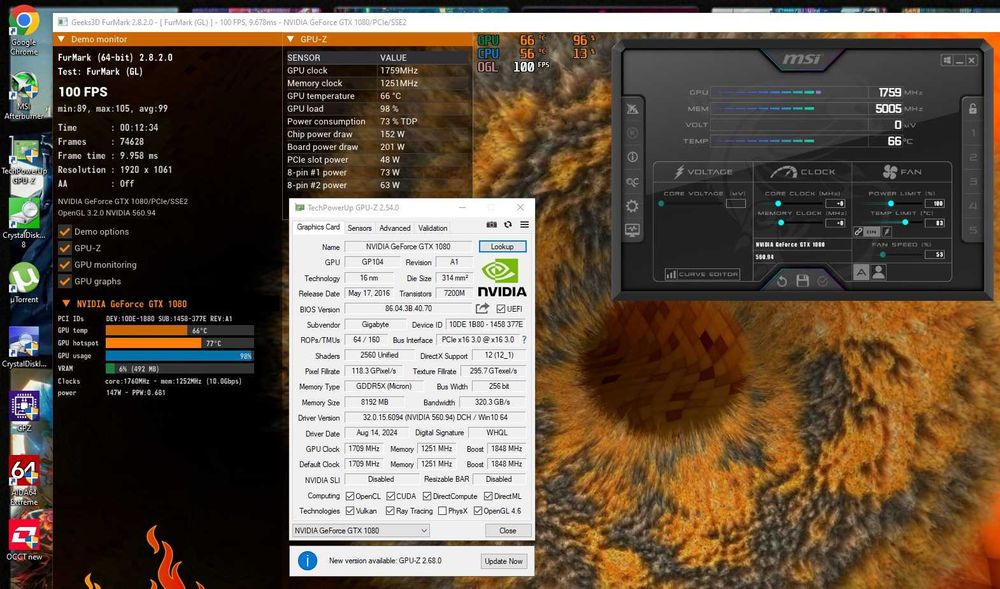Open the OC Scanner icon in Afterburner
This screenshot has height=589, width=1000.
pyautogui.click(x=633, y=182)
